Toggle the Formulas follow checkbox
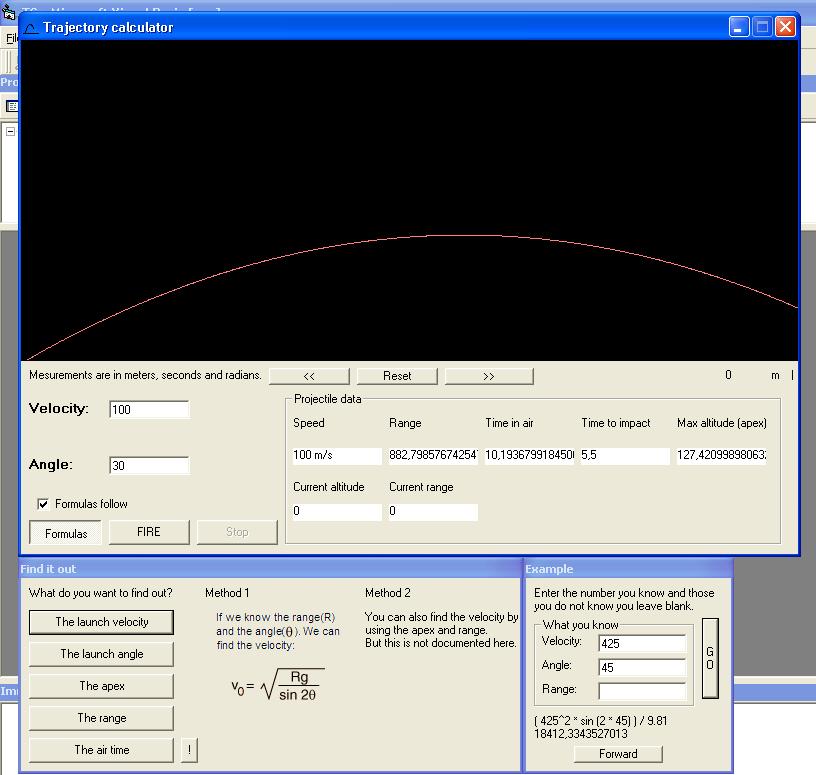Image resolution: width=816 pixels, height=775 pixels. click(43, 504)
